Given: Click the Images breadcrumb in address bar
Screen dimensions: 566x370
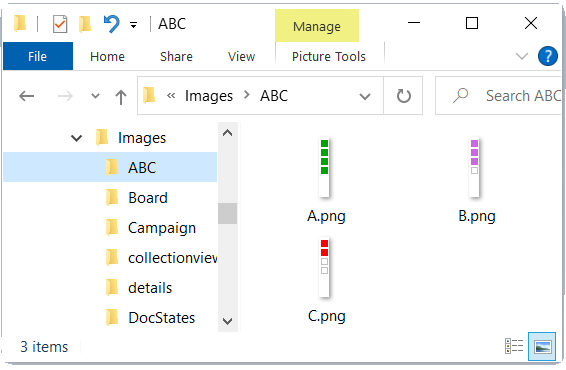Looking at the screenshot, I should tap(209, 96).
